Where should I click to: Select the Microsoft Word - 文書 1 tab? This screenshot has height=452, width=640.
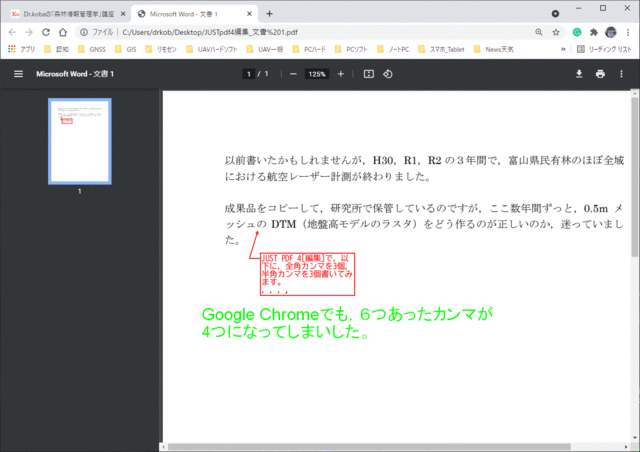194,14
